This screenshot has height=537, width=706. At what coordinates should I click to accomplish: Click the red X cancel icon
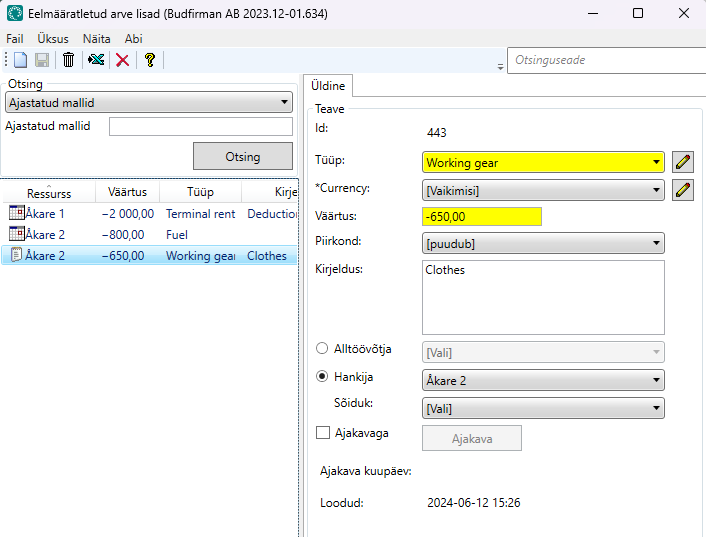[x=123, y=60]
